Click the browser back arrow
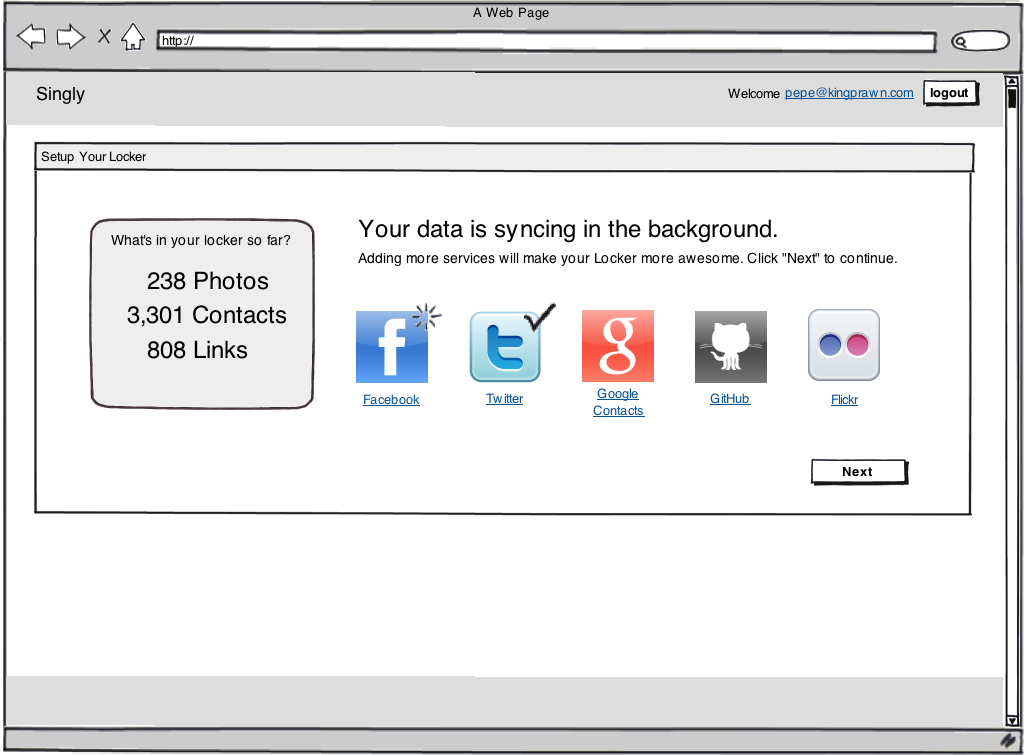1024x755 pixels. point(31,37)
